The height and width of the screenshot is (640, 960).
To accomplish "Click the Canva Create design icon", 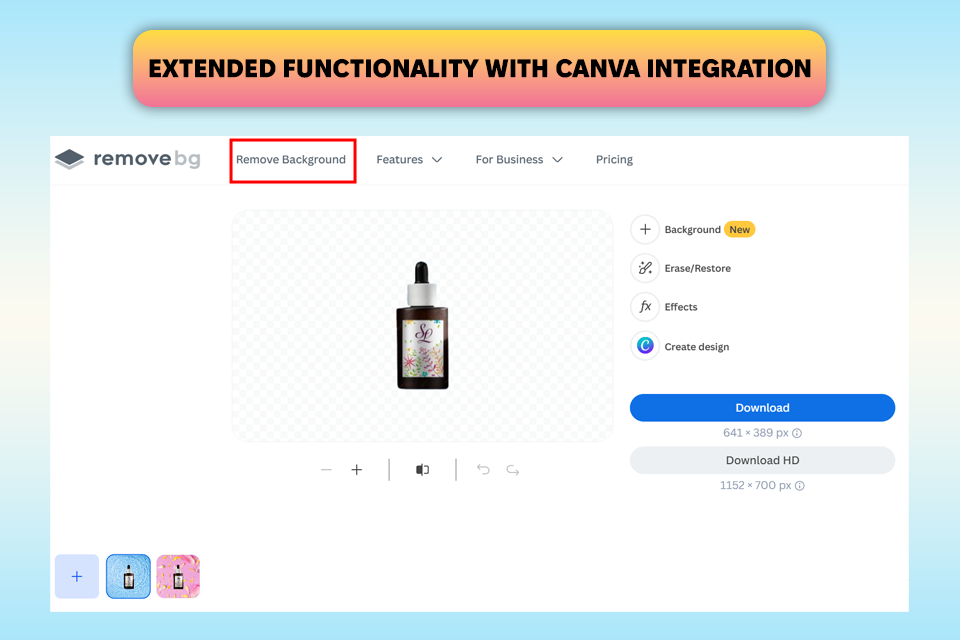I will [645, 346].
